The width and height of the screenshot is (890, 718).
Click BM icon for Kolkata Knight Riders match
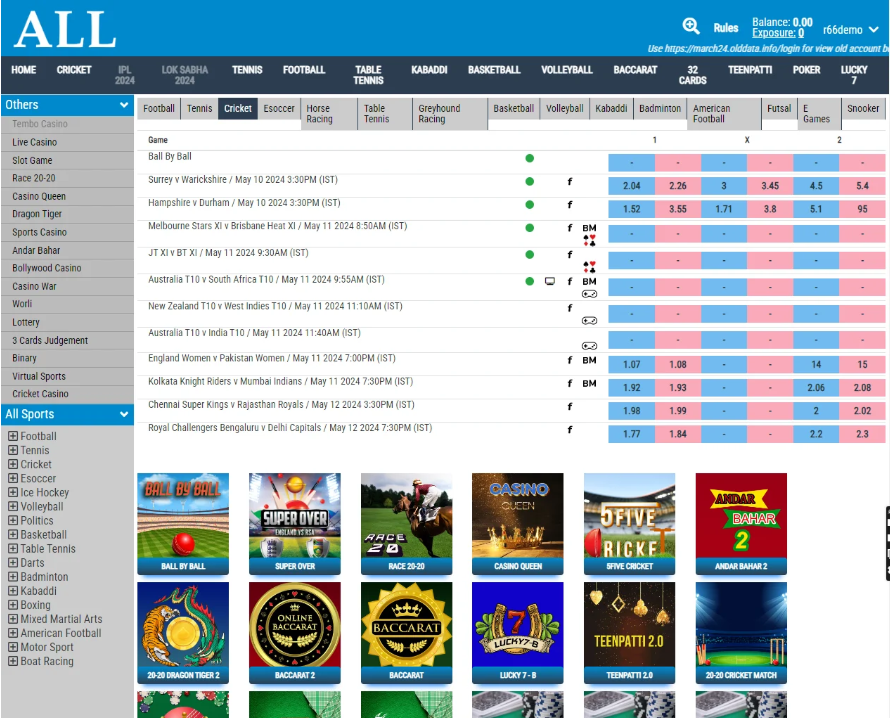tap(589, 384)
